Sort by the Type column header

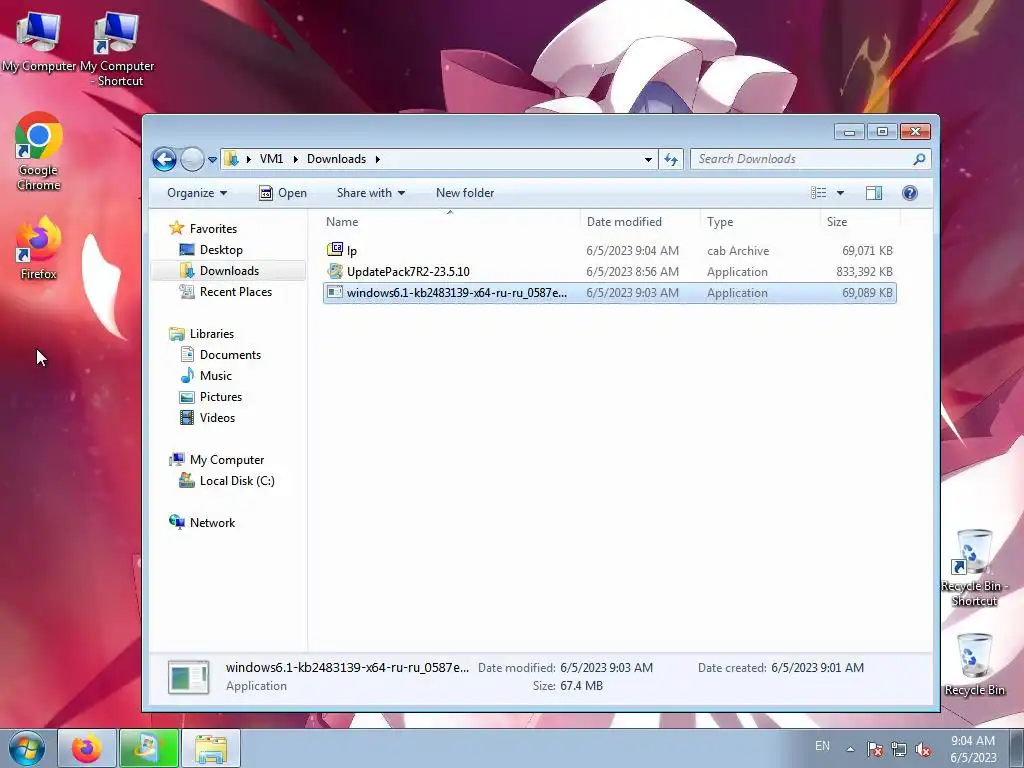(x=760, y=221)
